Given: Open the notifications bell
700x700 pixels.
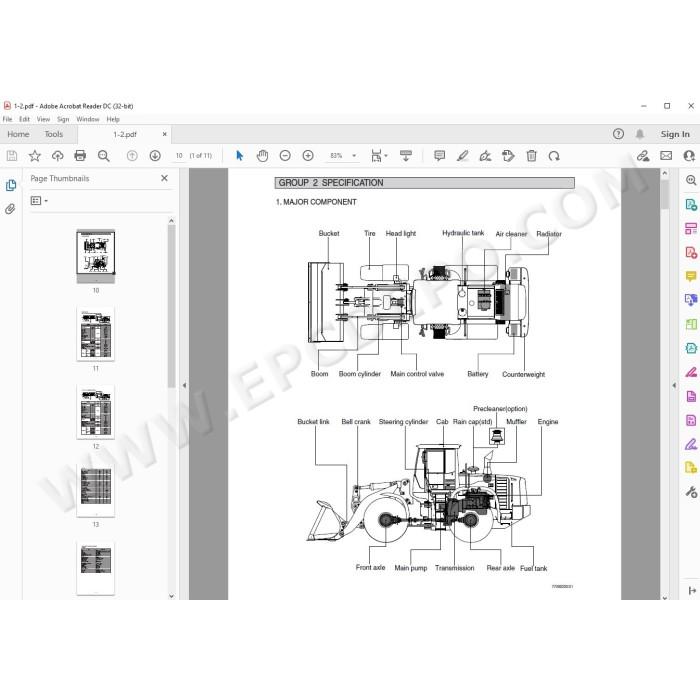Looking at the screenshot, I should click(x=640, y=134).
